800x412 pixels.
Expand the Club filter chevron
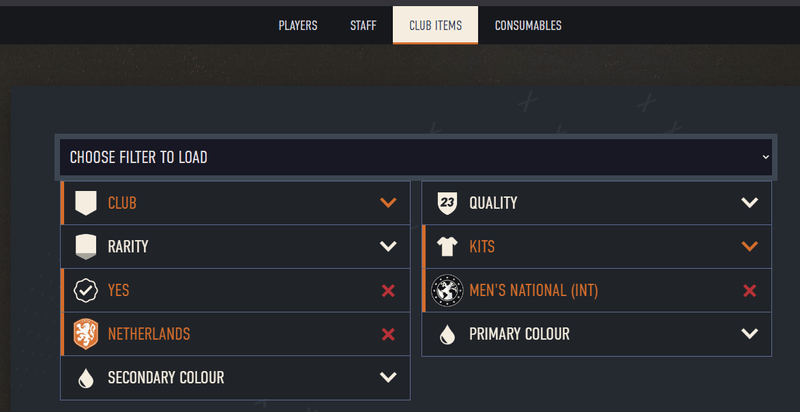[388, 203]
